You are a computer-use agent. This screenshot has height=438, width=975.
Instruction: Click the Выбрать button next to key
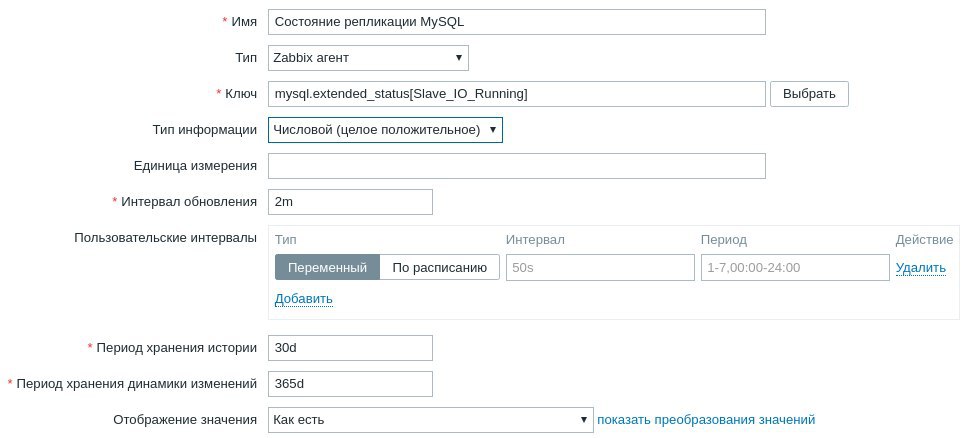pyautogui.click(x=809, y=94)
